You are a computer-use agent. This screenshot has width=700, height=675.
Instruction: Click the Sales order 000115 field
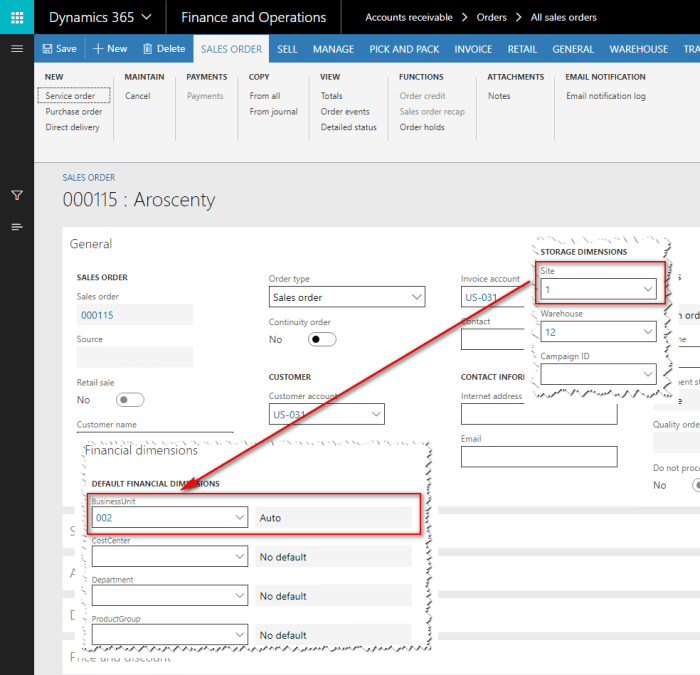(134, 315)
